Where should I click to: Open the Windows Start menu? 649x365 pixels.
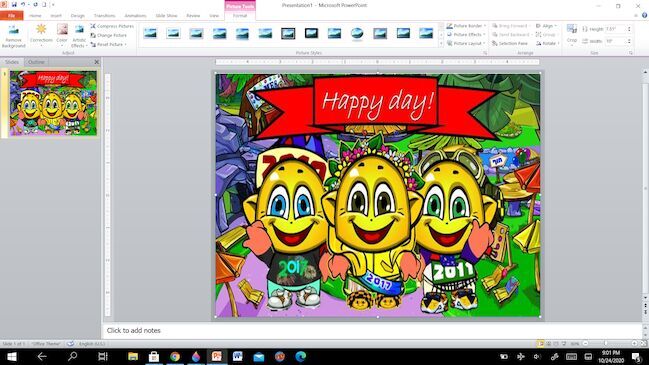point(12,356)
